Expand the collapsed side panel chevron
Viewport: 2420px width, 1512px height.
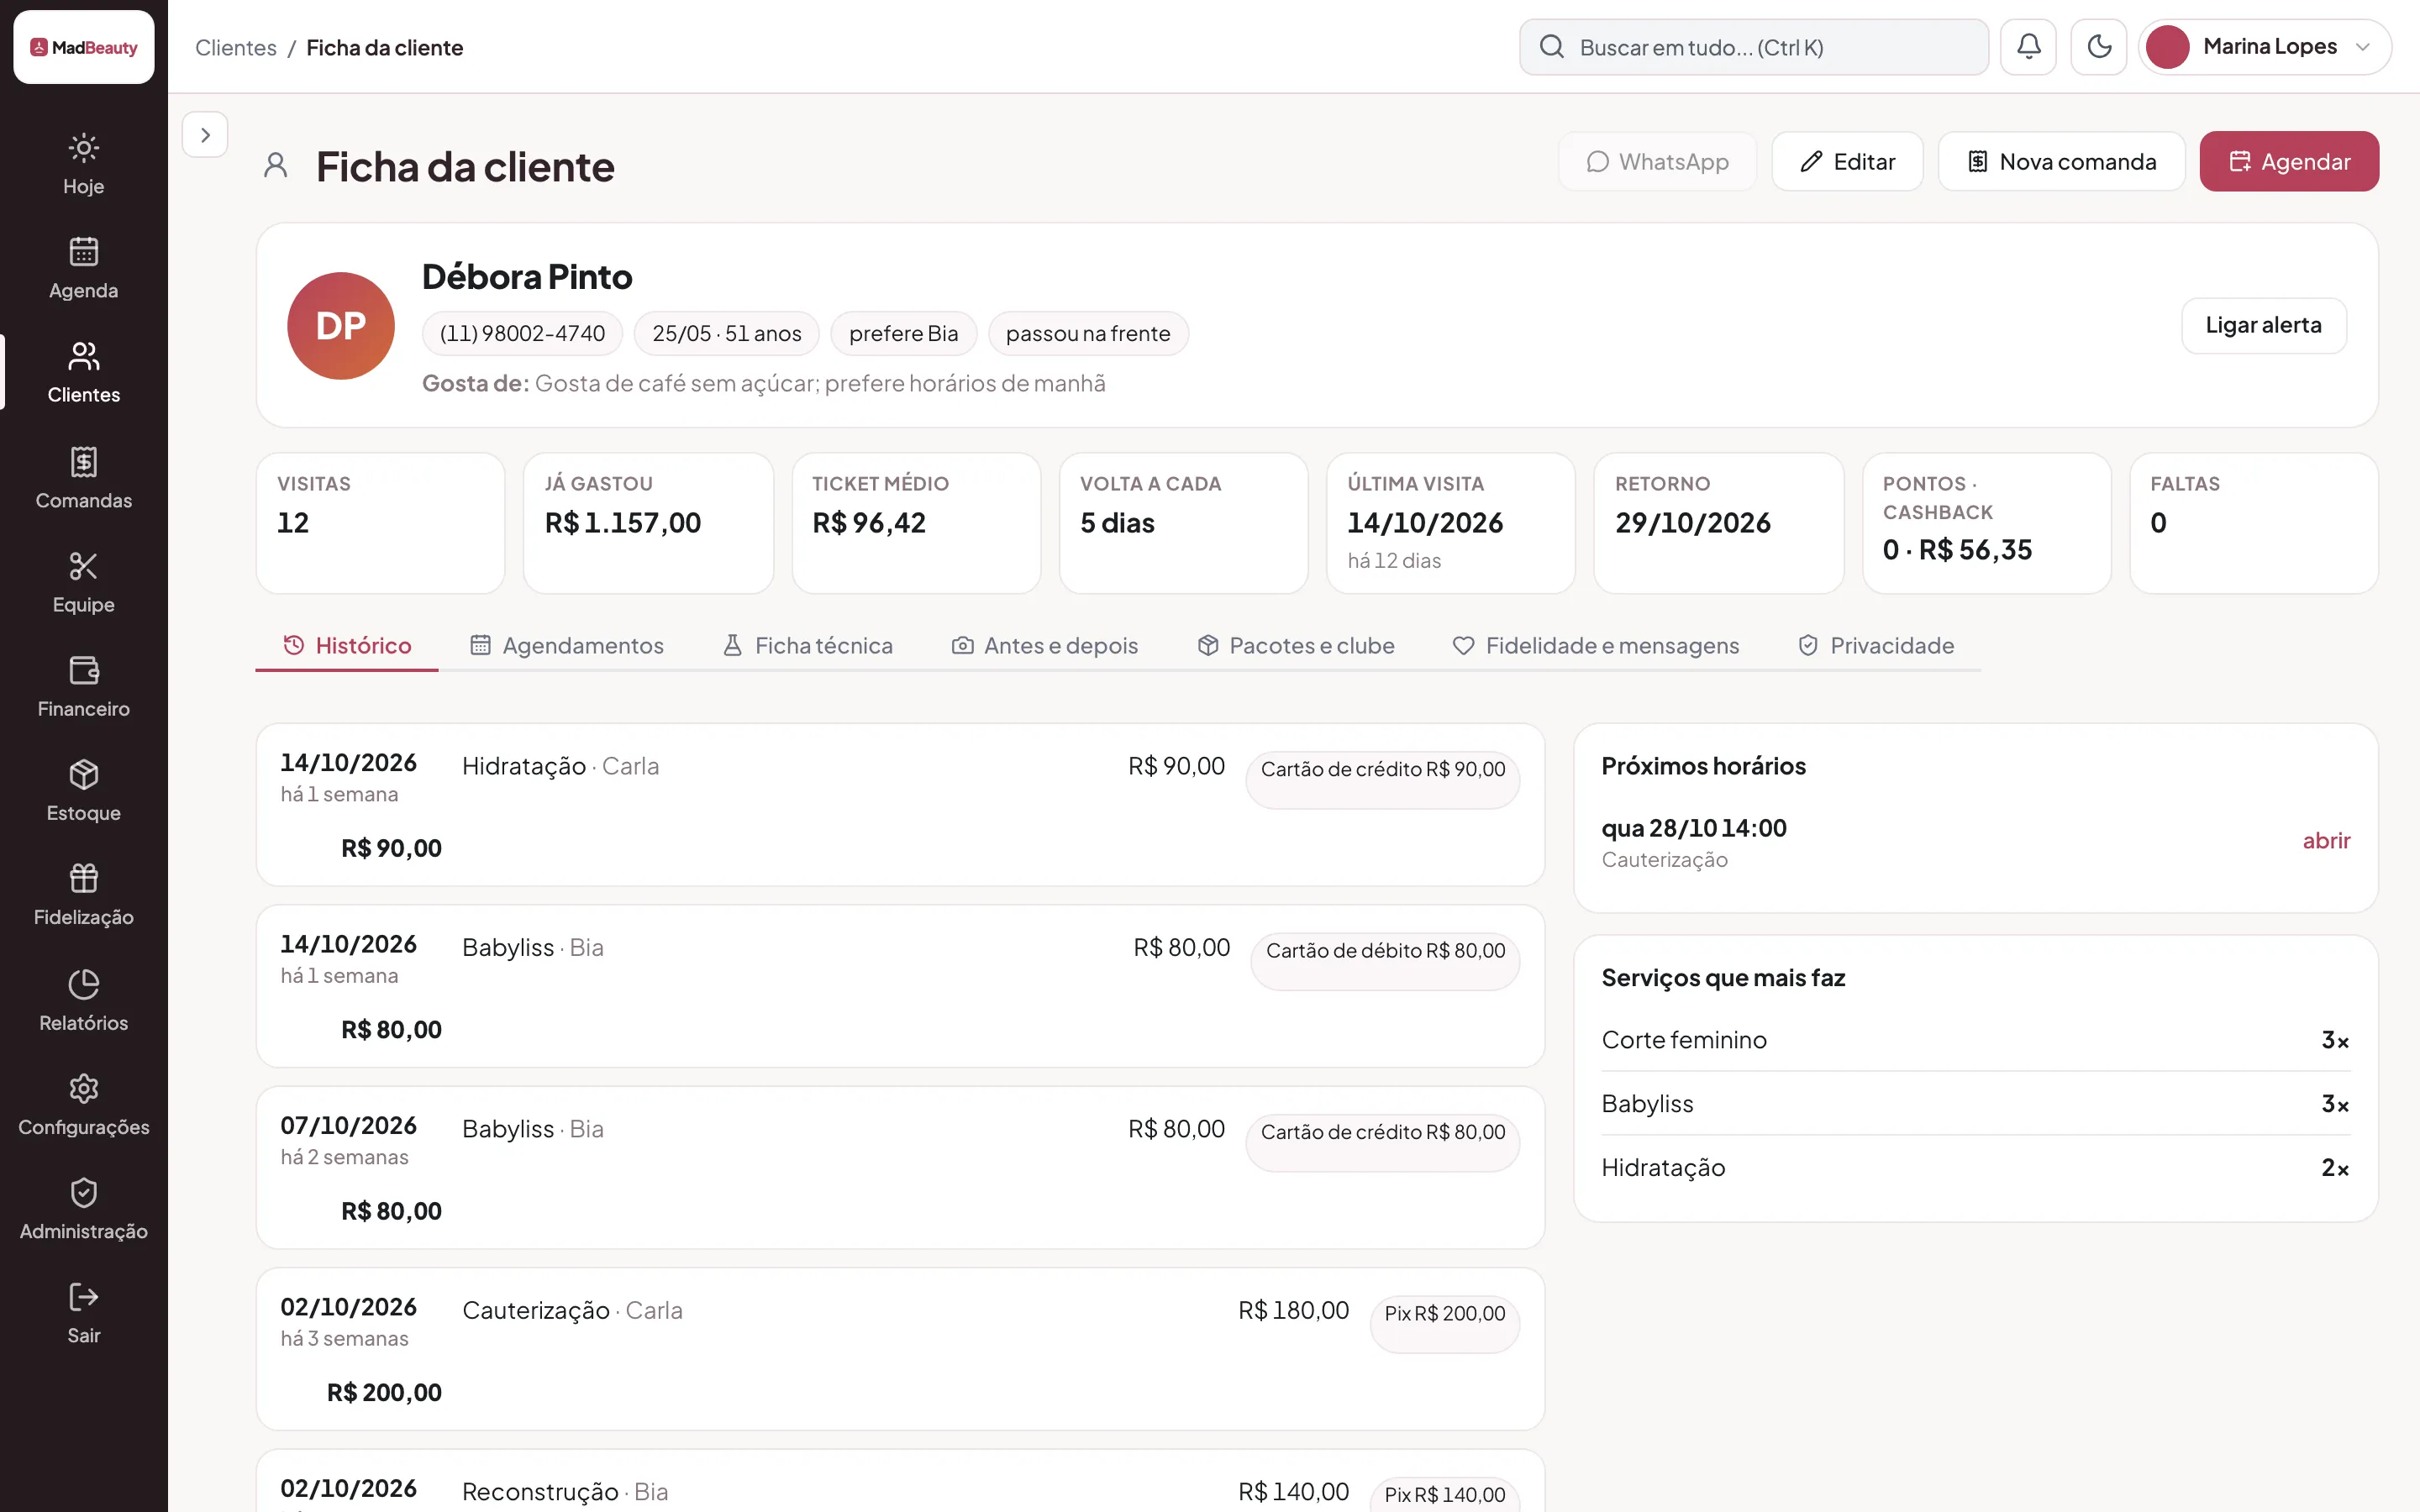coord(205,135)
